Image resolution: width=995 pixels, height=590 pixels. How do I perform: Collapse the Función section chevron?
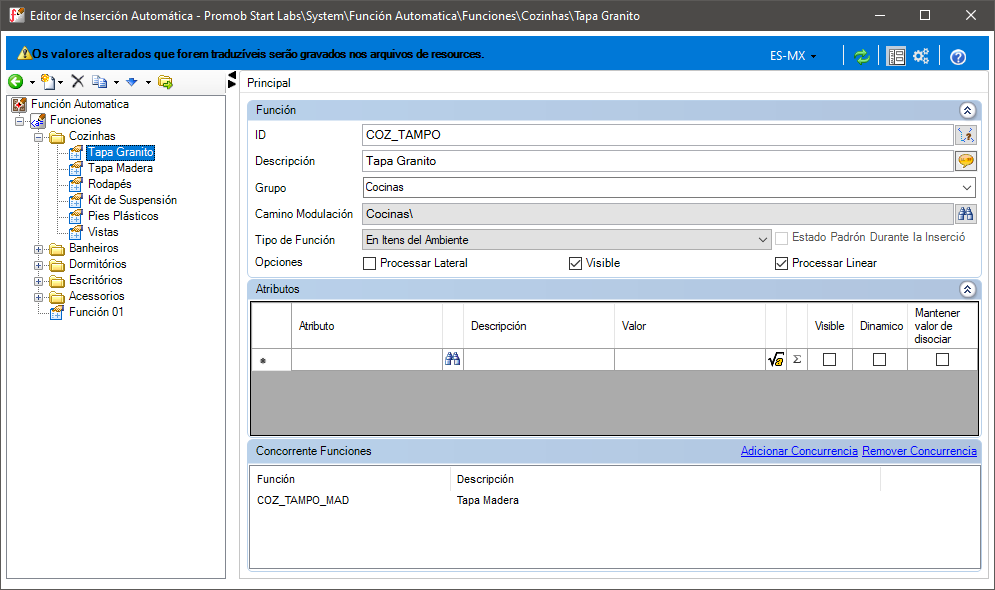tap(967, 110)
